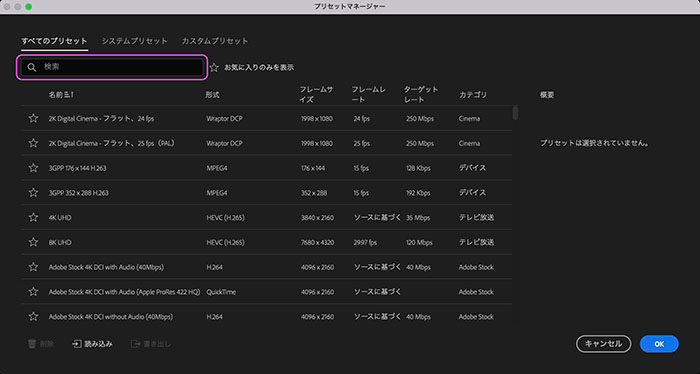Click the 128 Kbps target rate cell

418,168
